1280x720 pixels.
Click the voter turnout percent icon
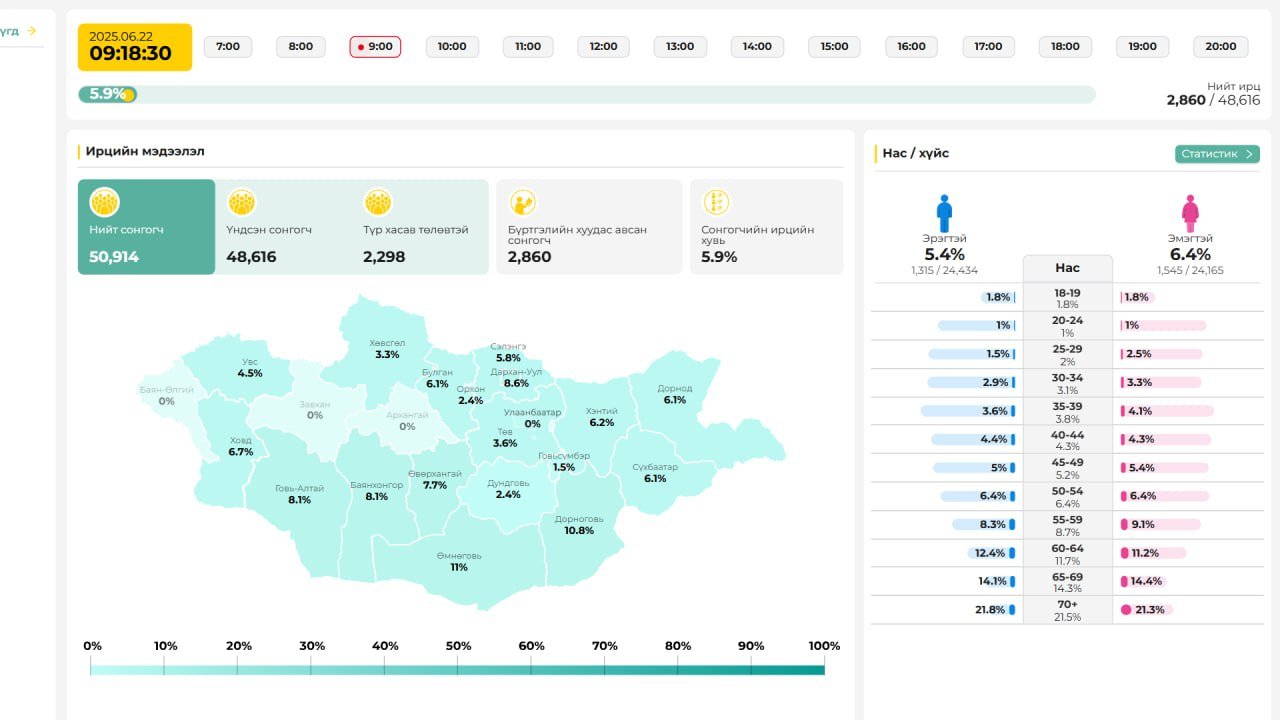pos(715,203)
